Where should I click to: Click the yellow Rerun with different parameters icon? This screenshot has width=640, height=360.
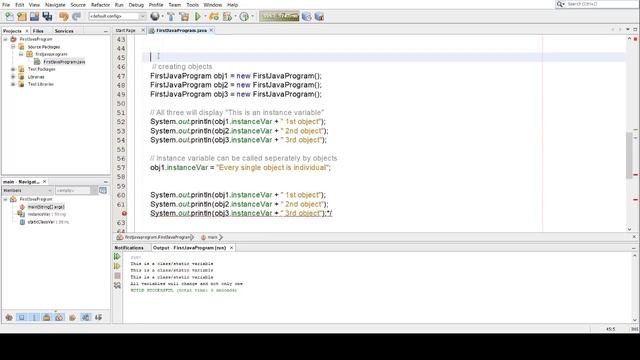point(117,266)
